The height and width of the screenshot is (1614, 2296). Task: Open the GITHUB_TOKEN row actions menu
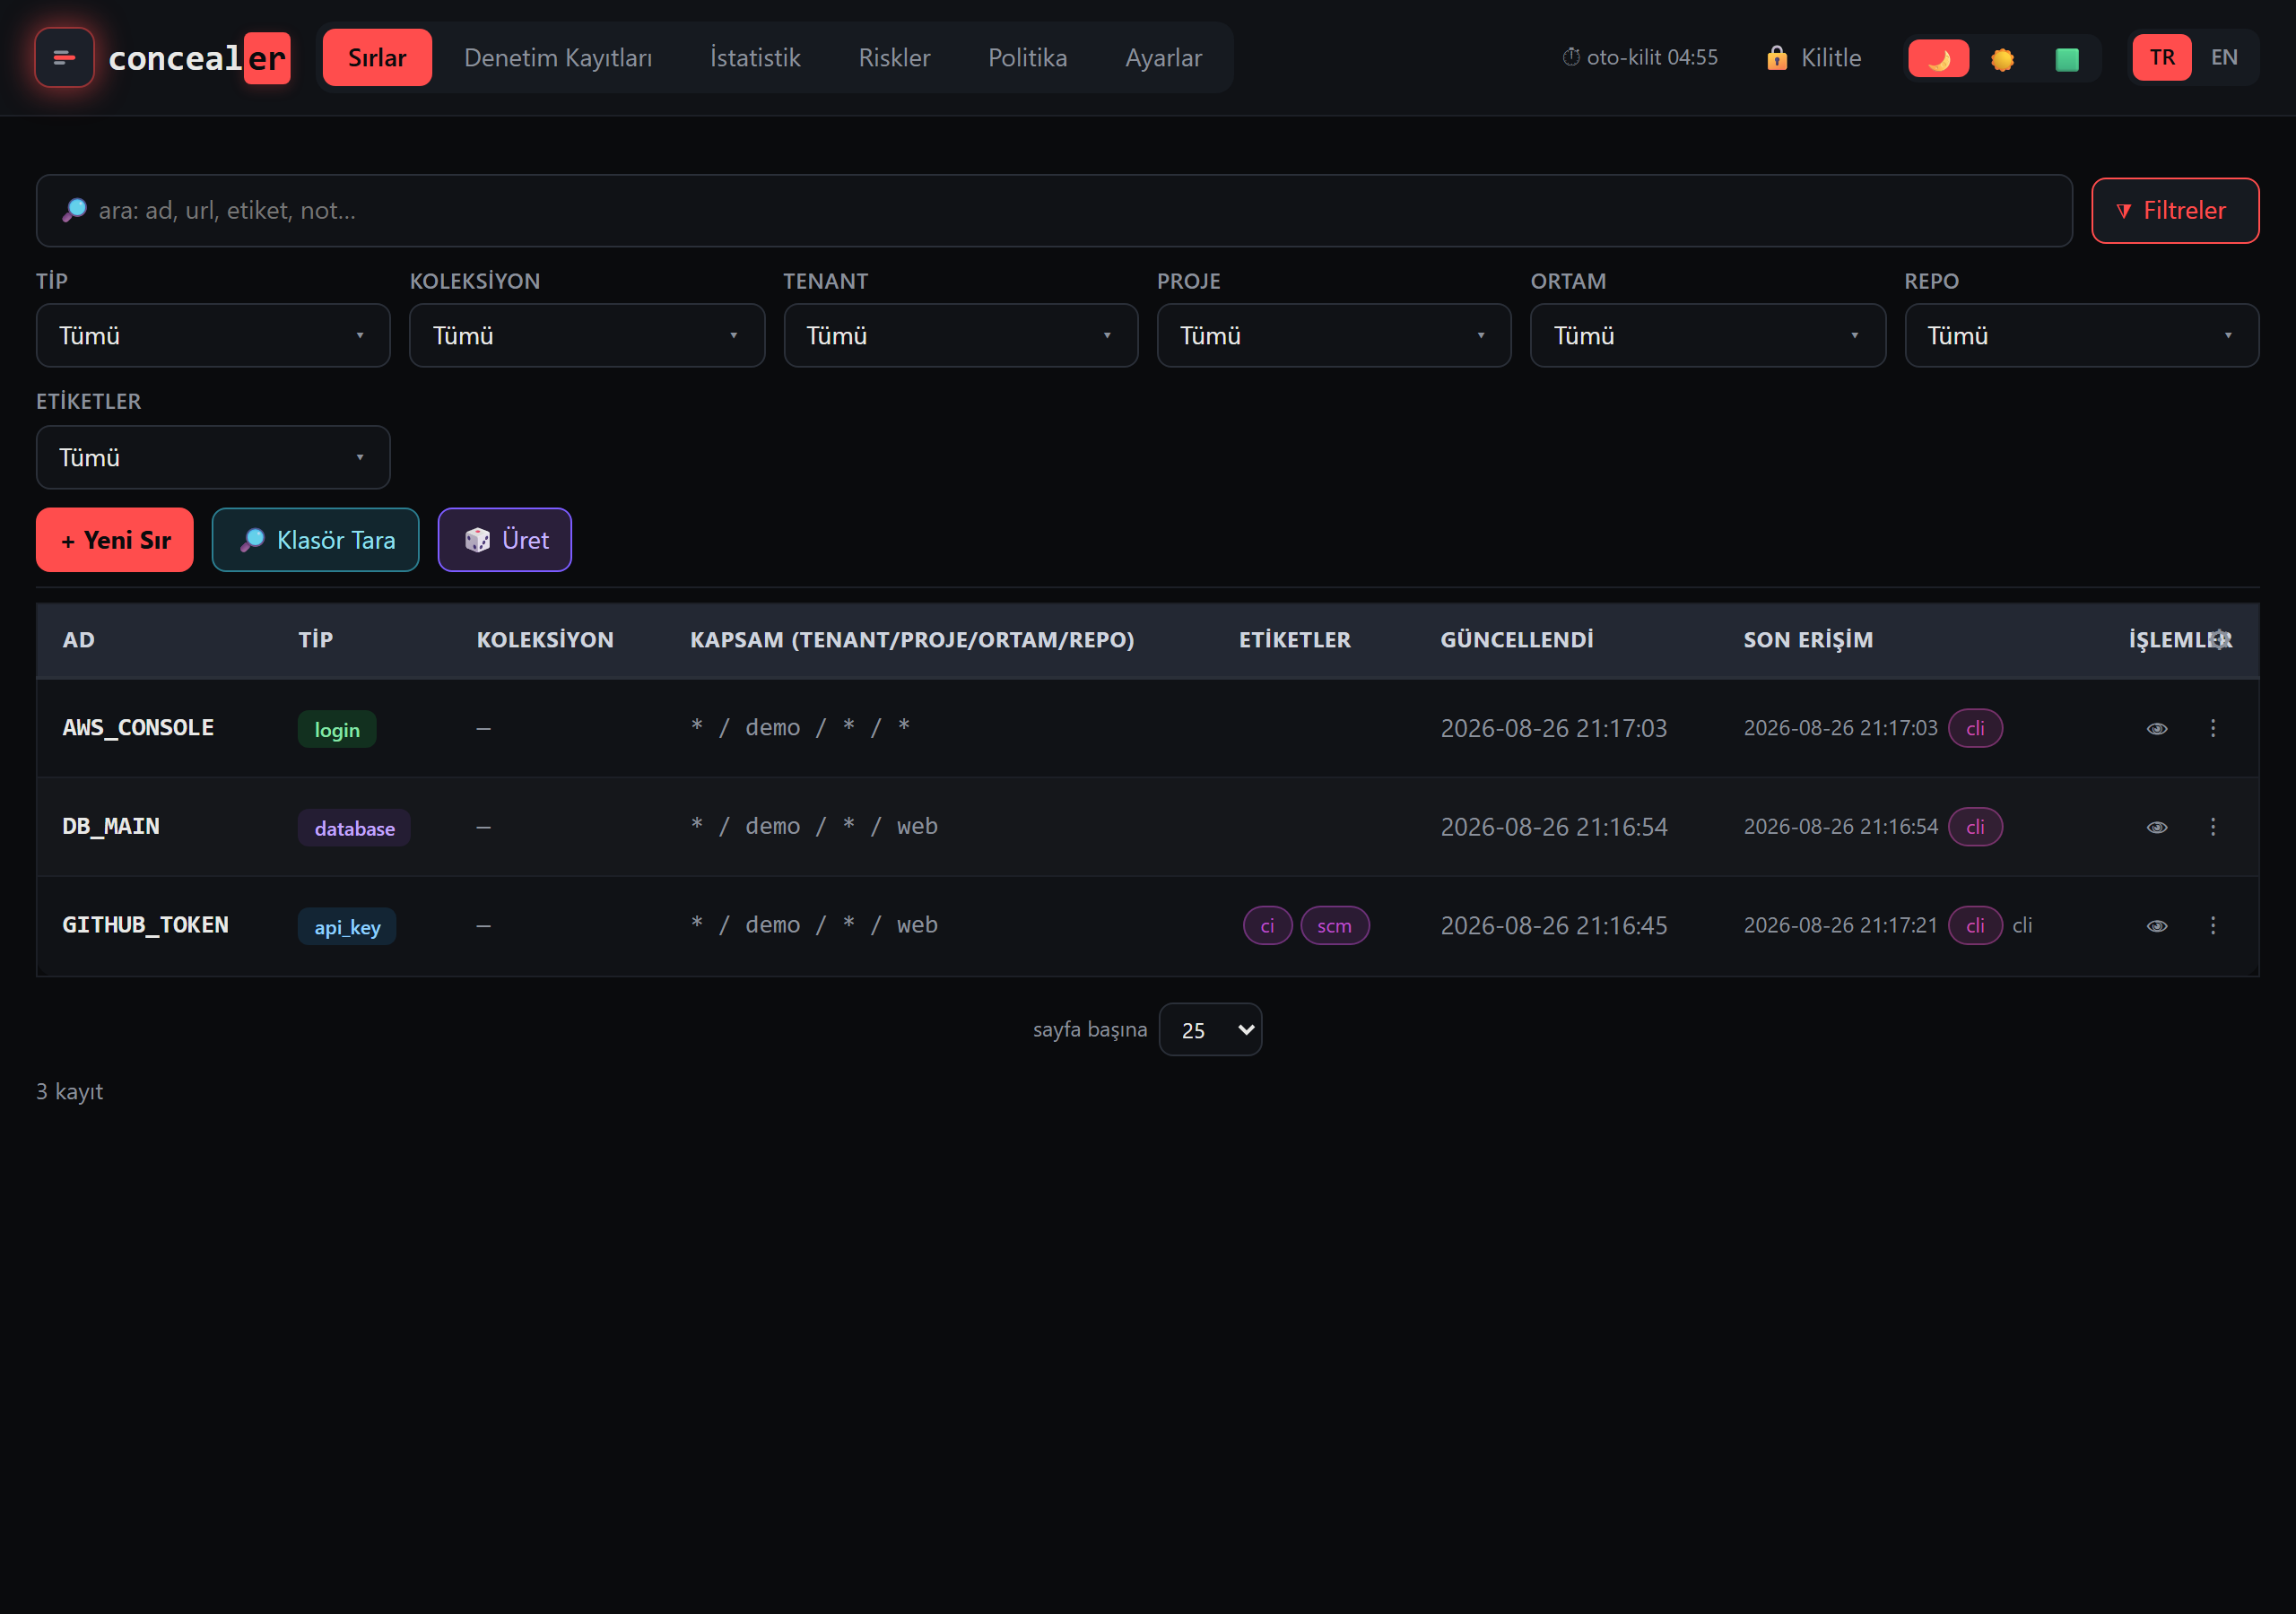point(2213,927)
